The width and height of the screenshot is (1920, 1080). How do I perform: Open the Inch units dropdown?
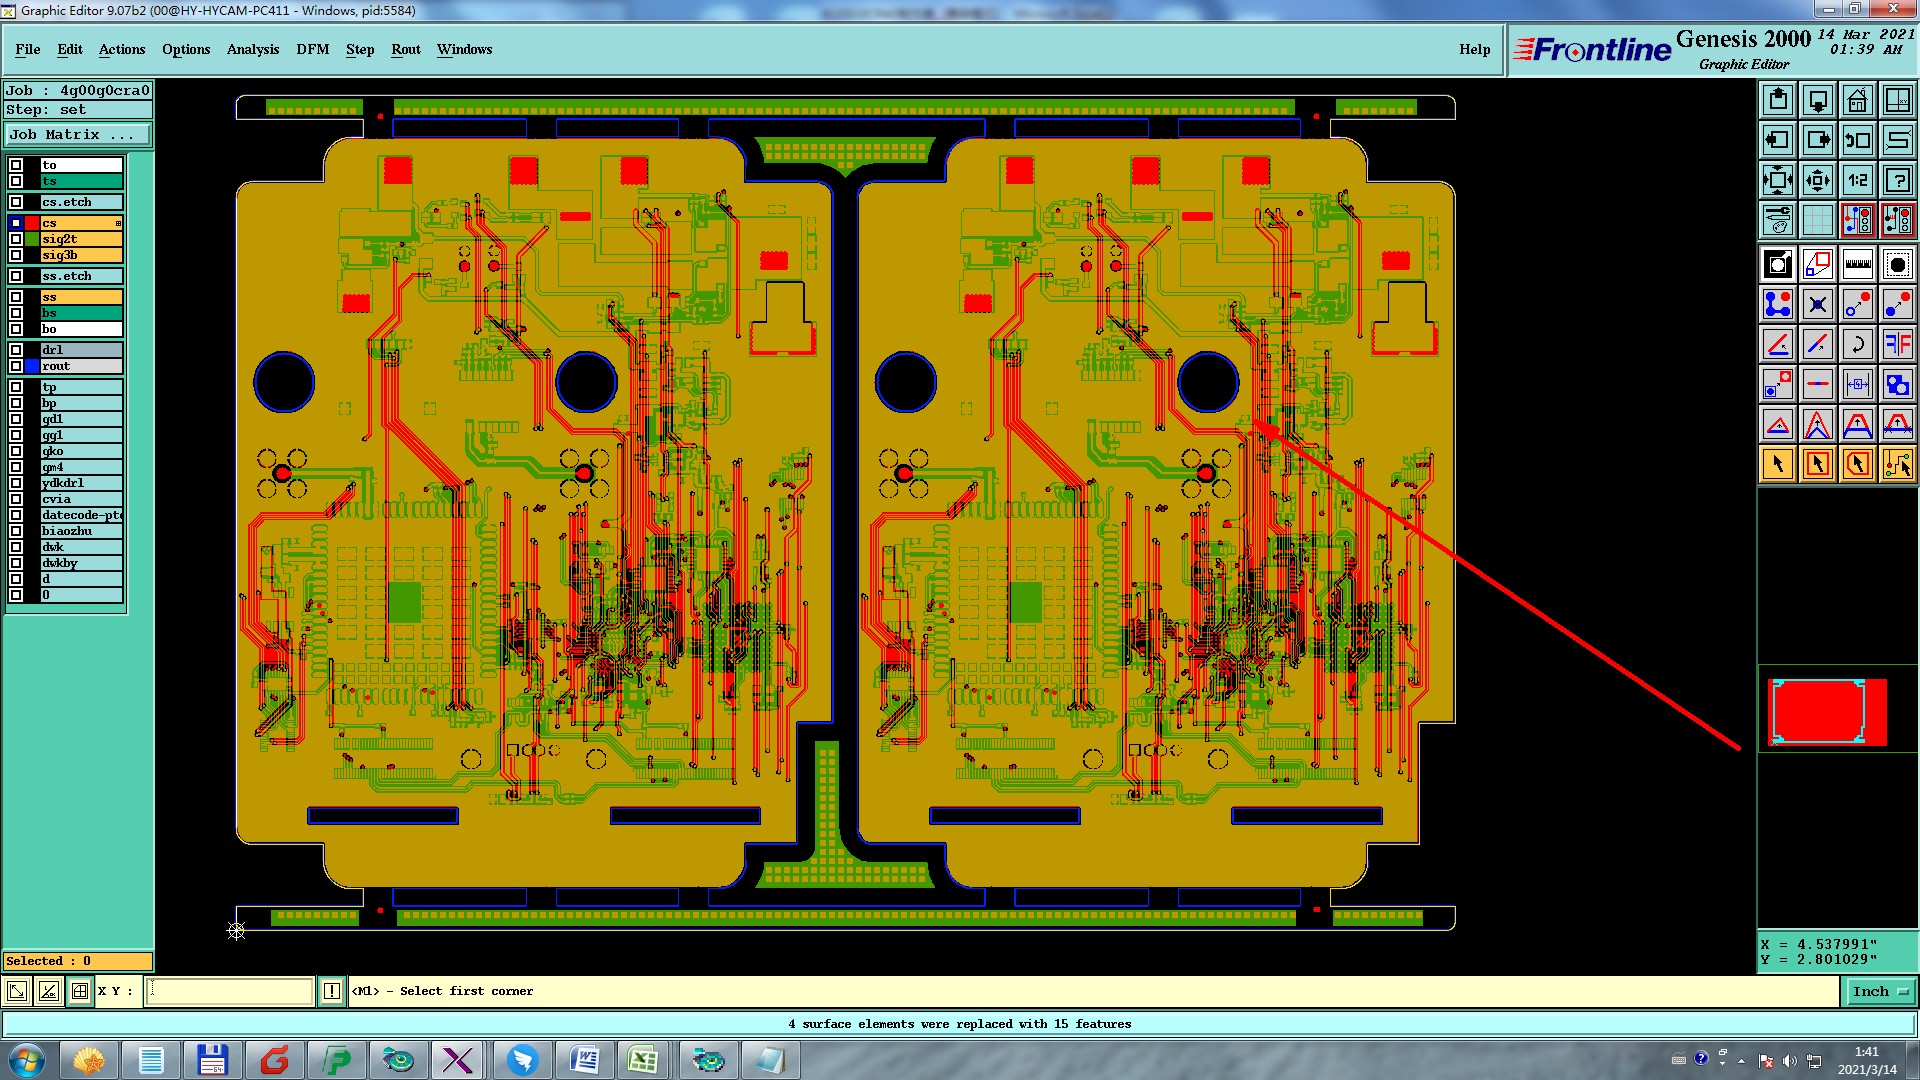pyautogui.click(x=1880, y=991)
